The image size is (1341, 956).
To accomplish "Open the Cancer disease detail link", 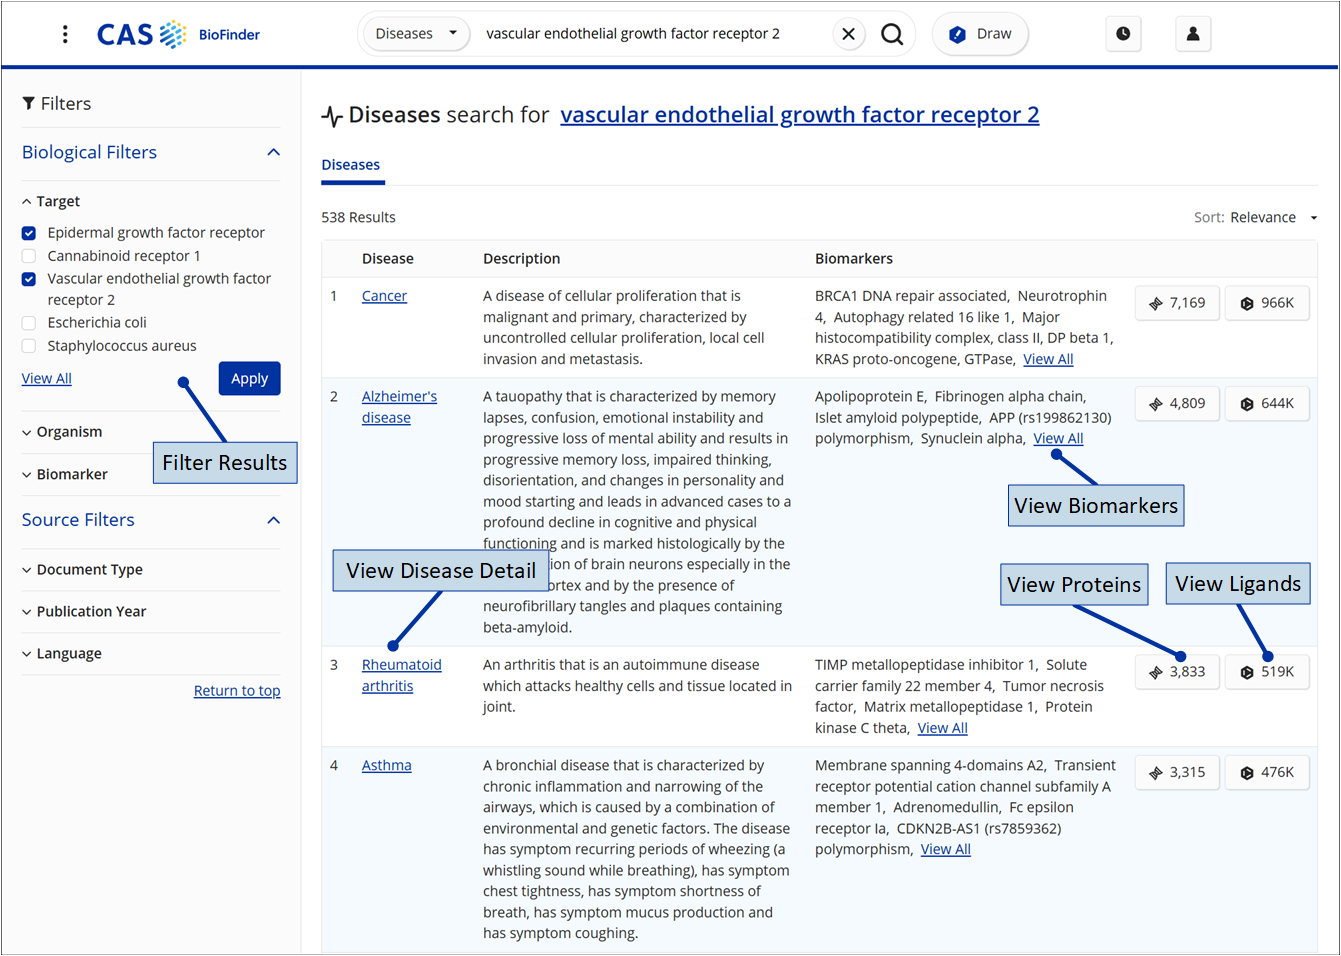I will click(384, 296).
